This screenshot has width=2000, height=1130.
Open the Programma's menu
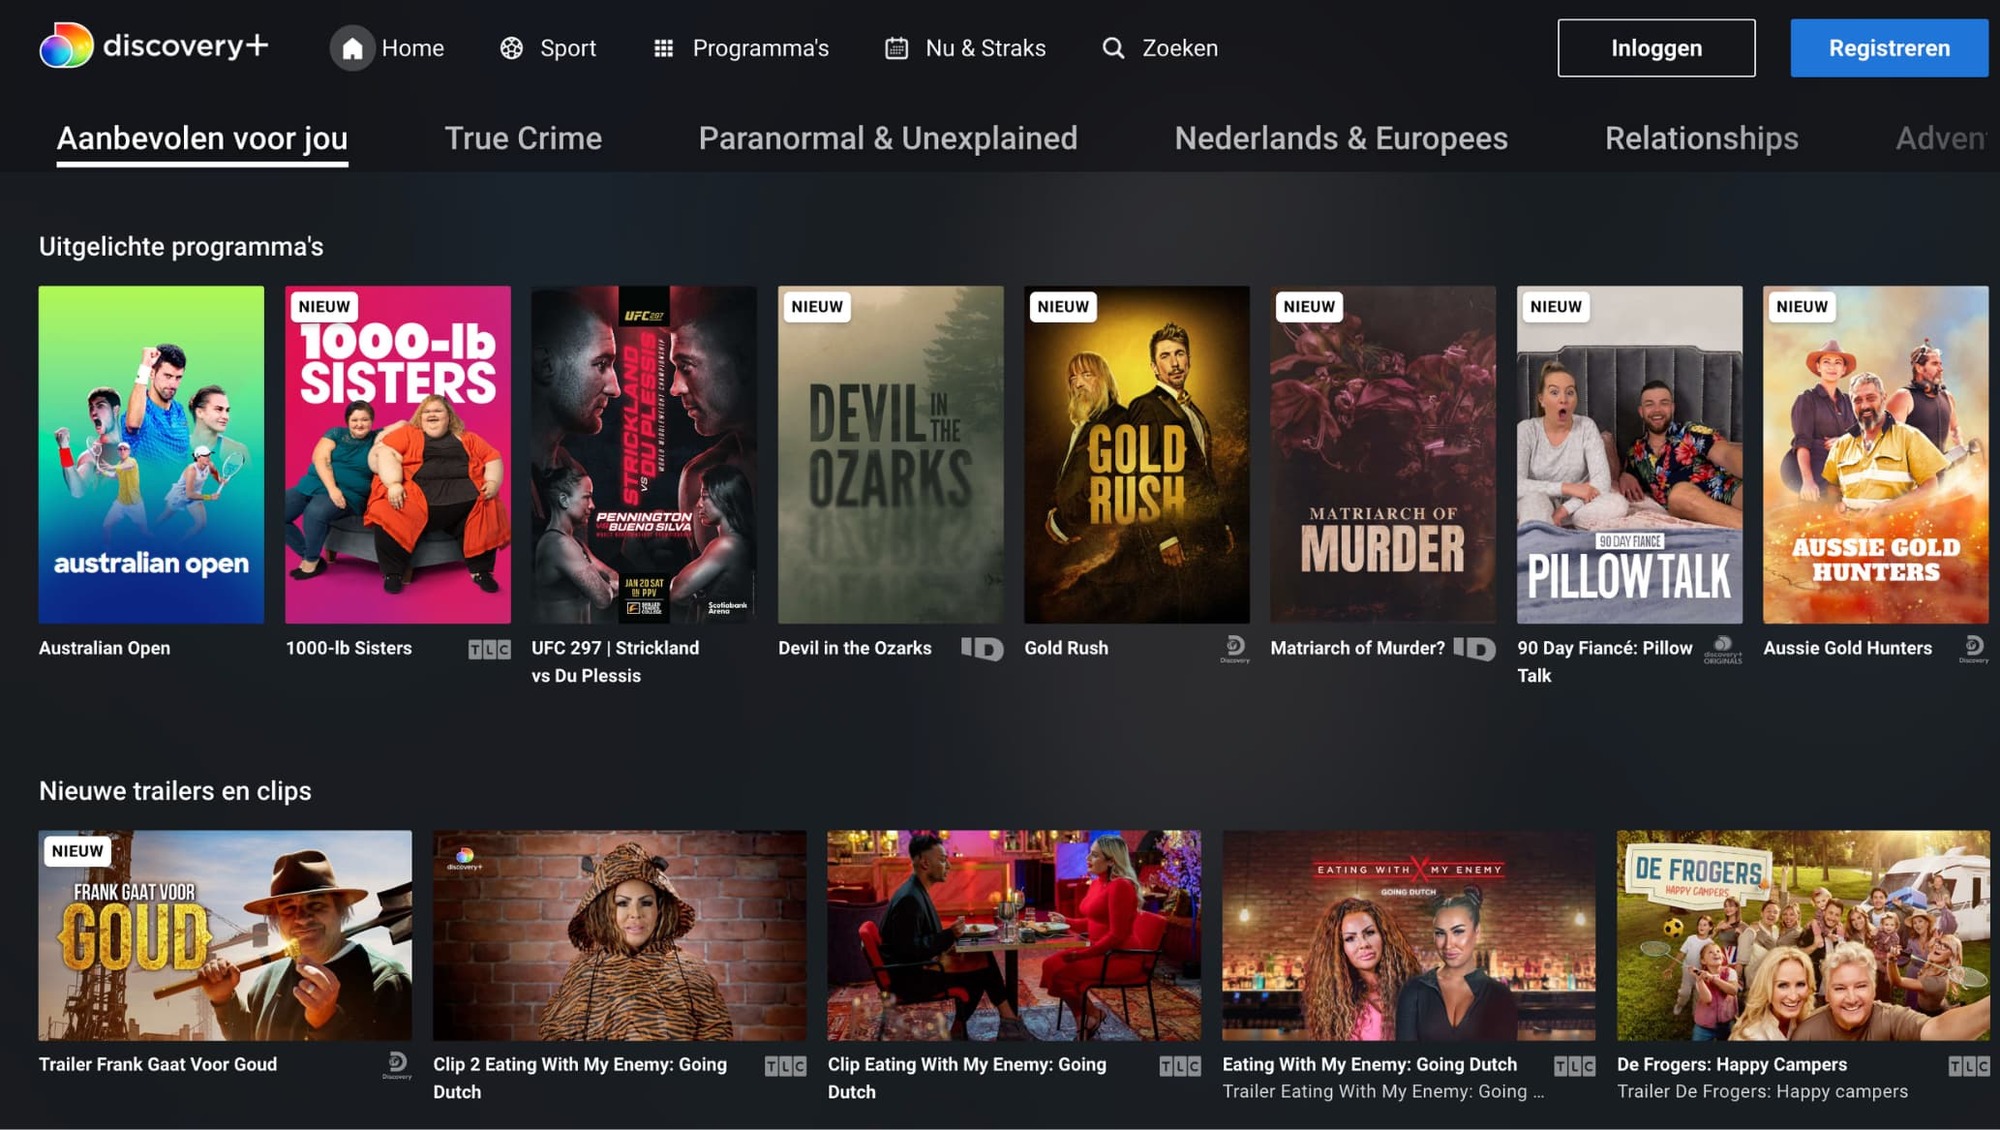[x=741, y=48]
